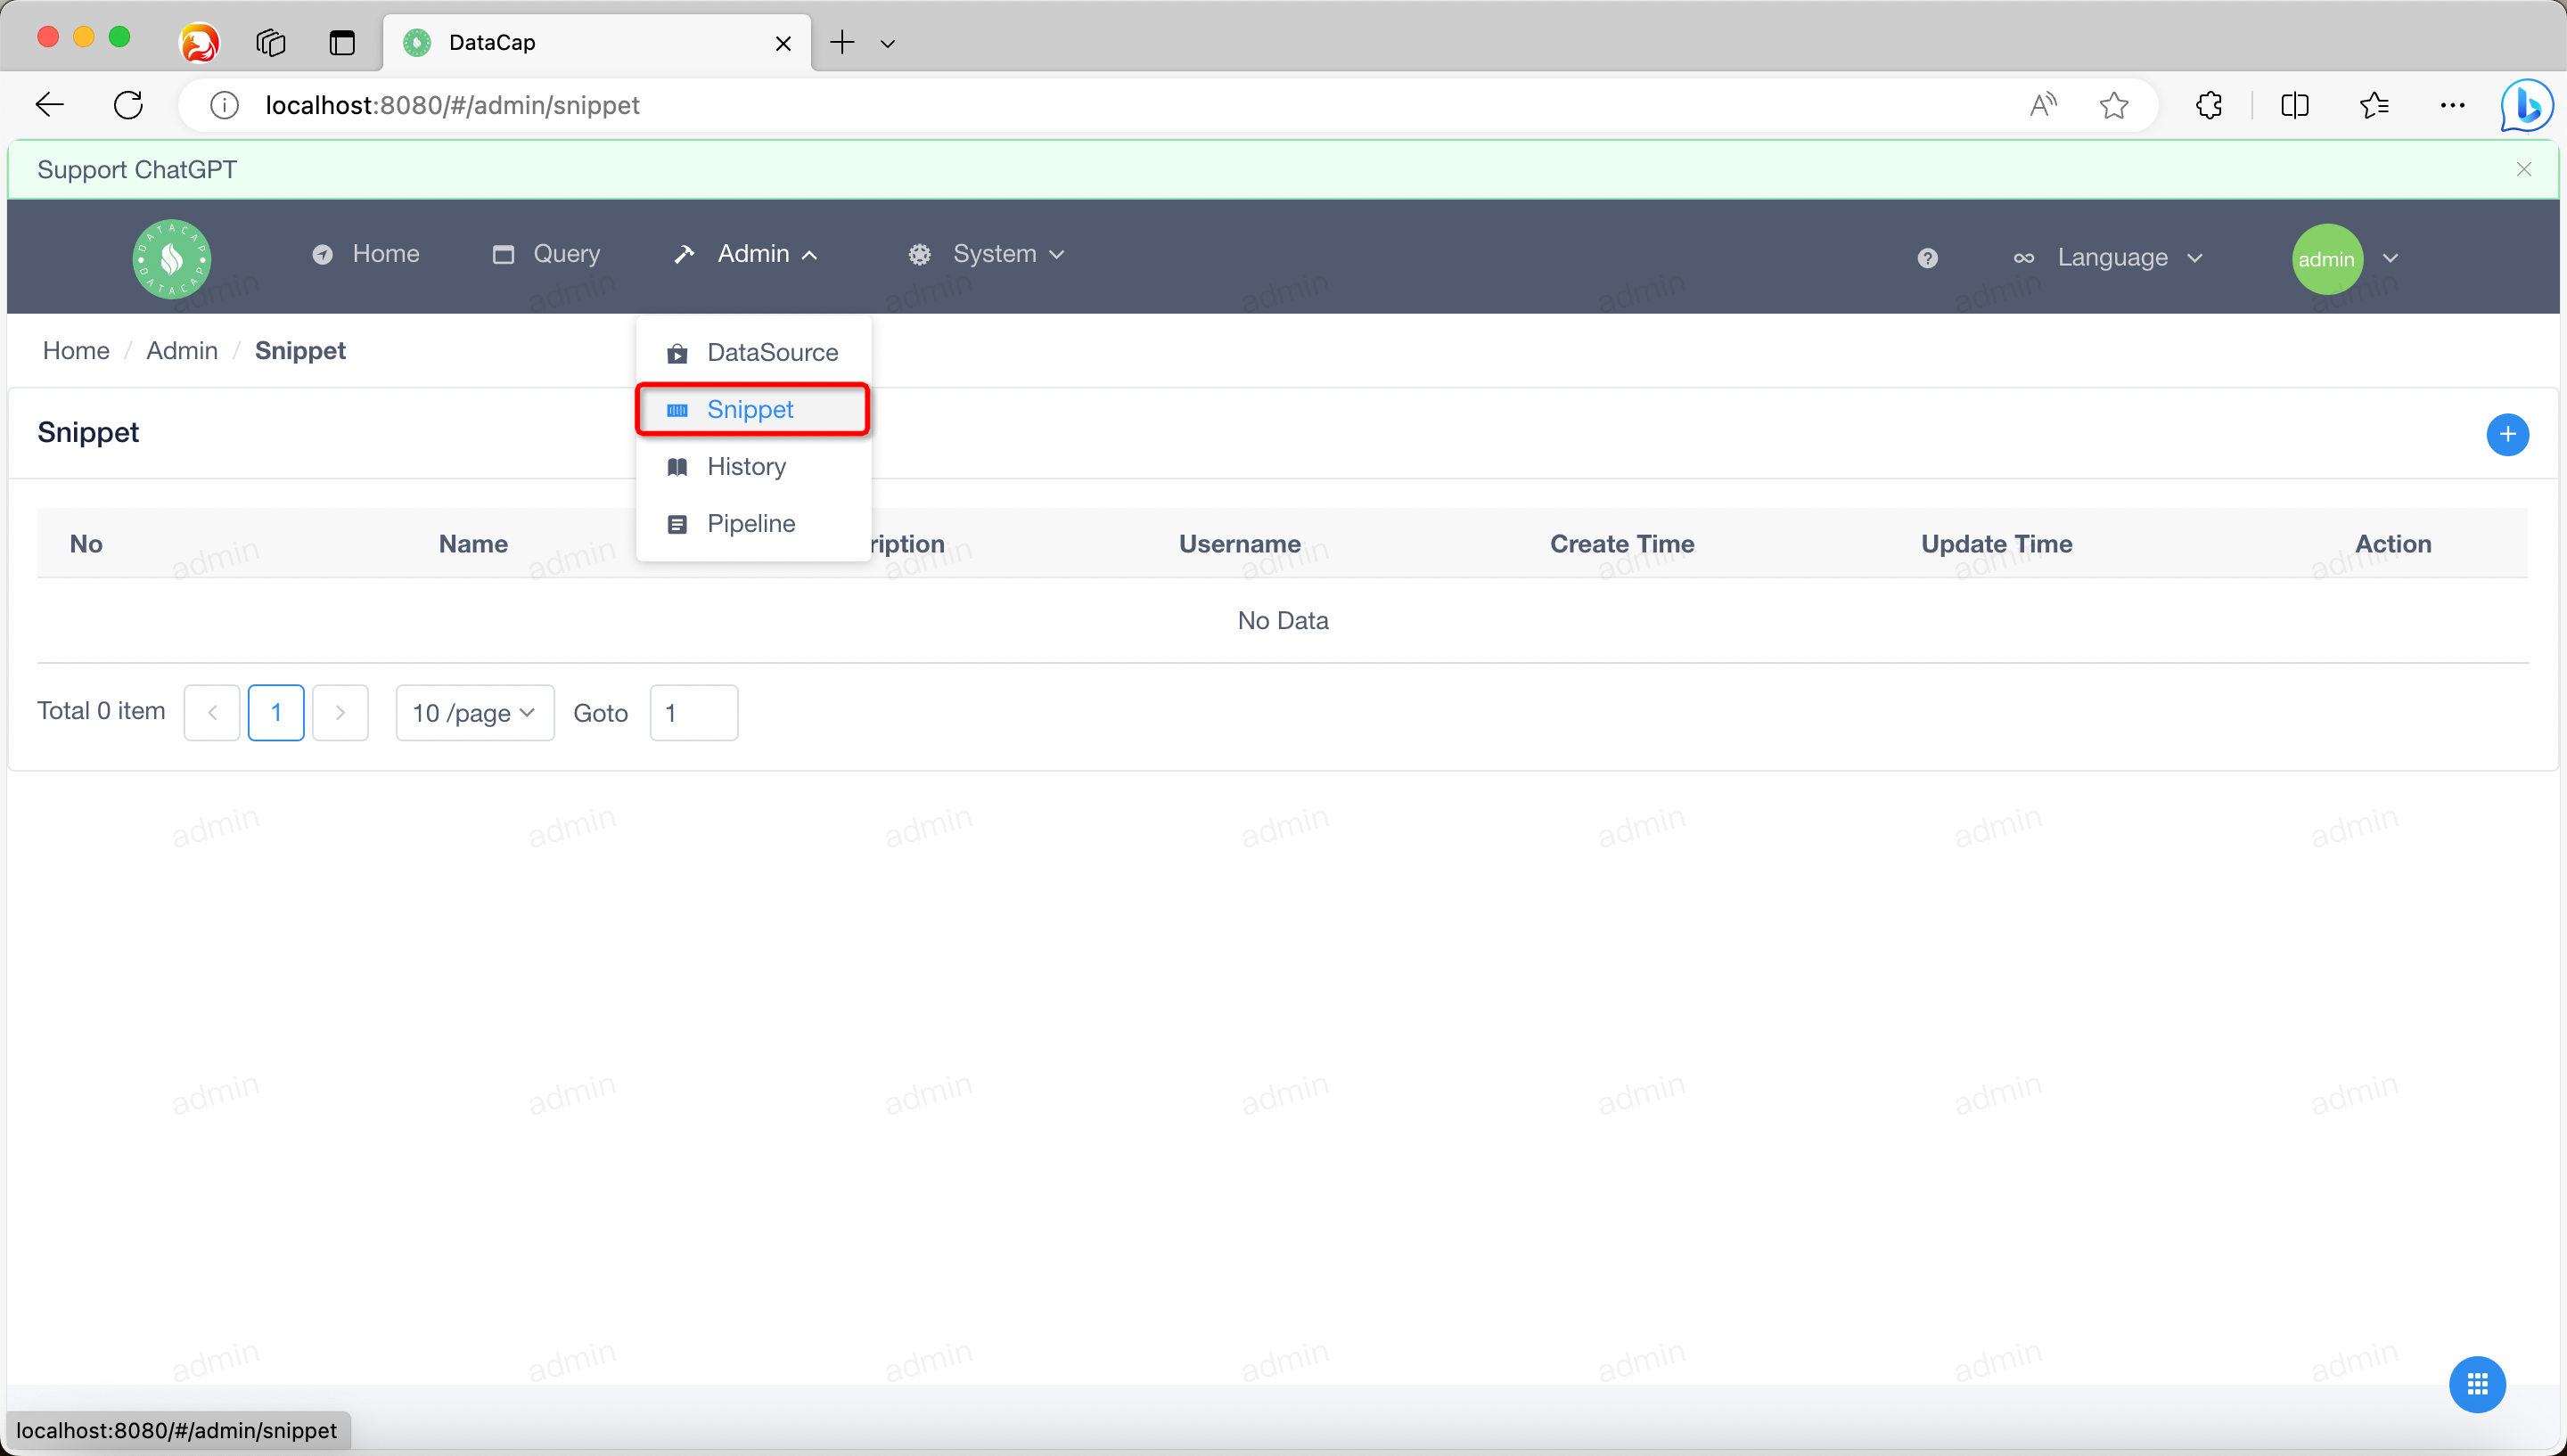
Task: Open the Language dropdown
Action: pos(2108,258)
